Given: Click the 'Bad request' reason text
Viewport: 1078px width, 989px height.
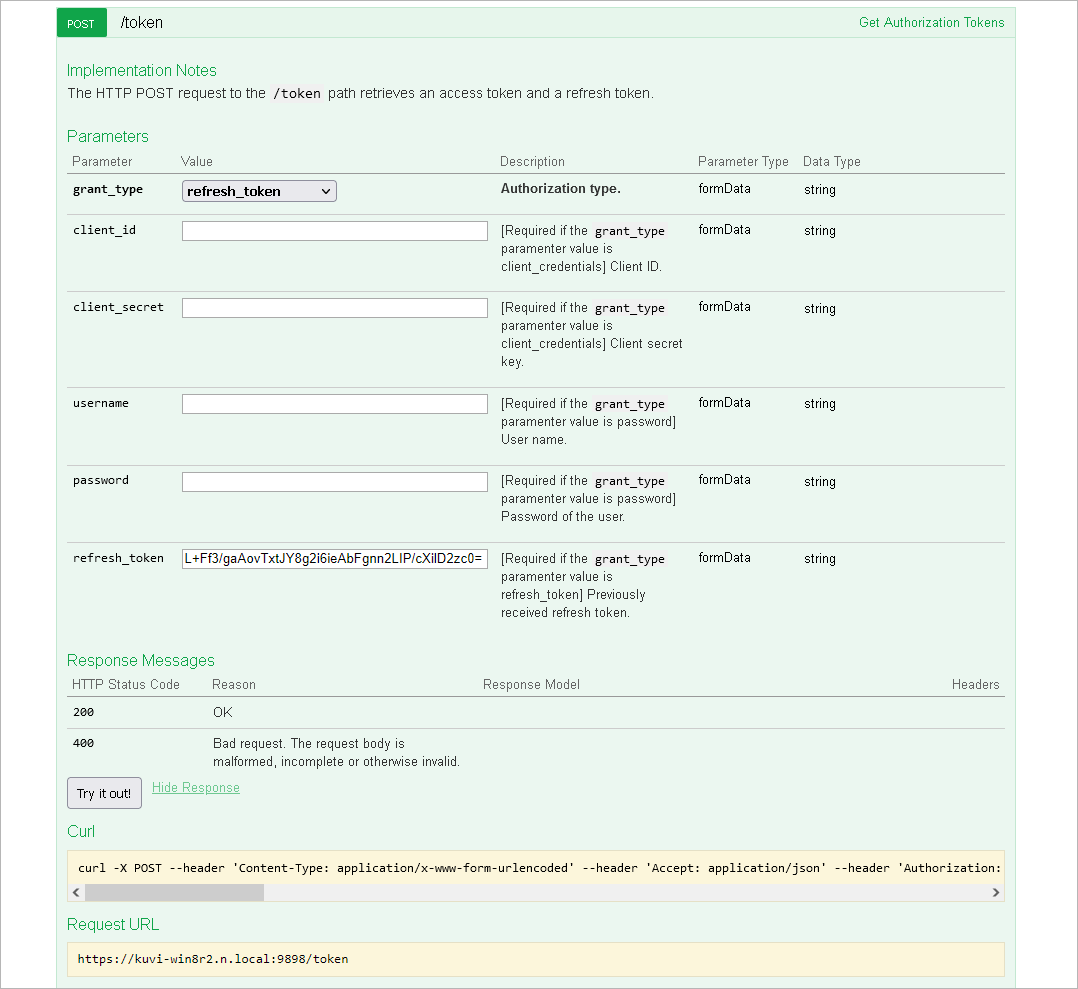Looking at the screenshot, I should tap(336, 753).
